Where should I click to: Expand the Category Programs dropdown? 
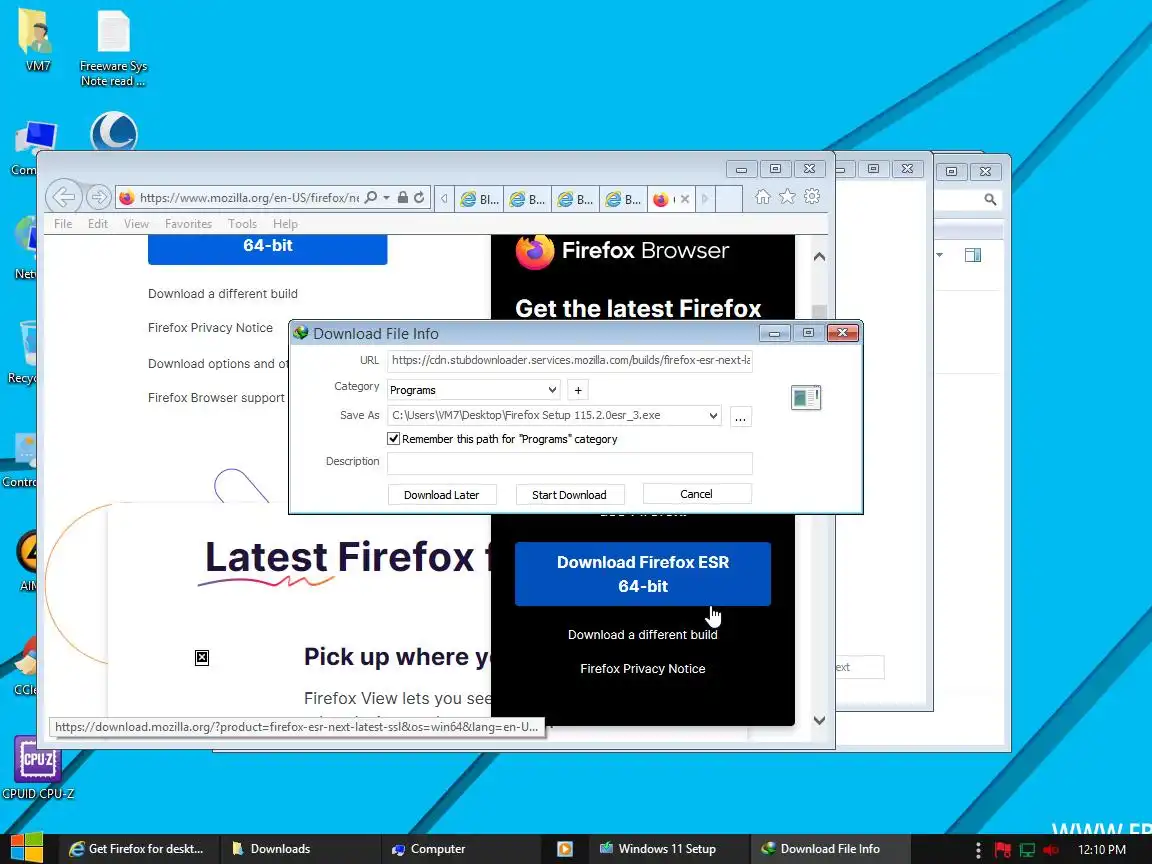552,390
